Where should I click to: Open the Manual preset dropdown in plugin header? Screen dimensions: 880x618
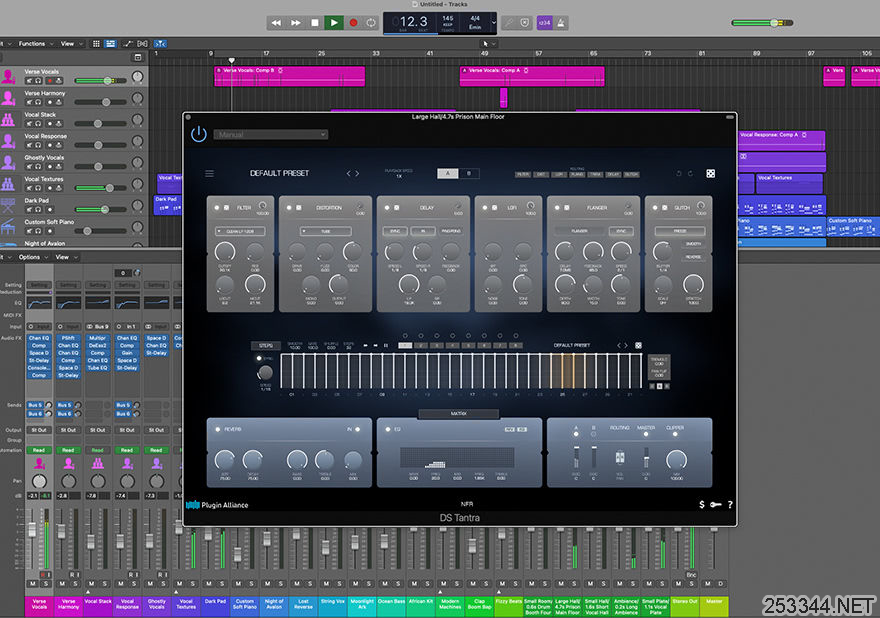pos(271,135)
